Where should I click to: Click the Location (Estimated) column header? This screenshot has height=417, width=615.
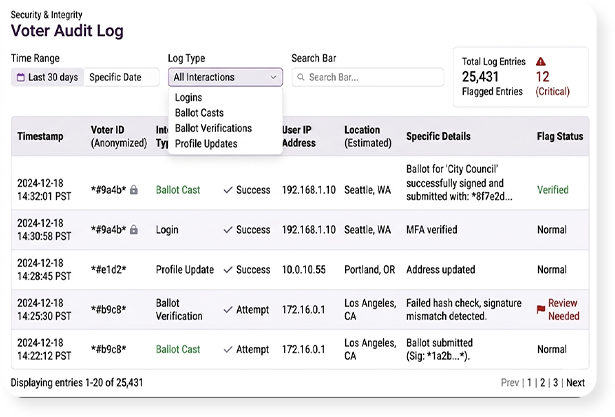(368, 136)
